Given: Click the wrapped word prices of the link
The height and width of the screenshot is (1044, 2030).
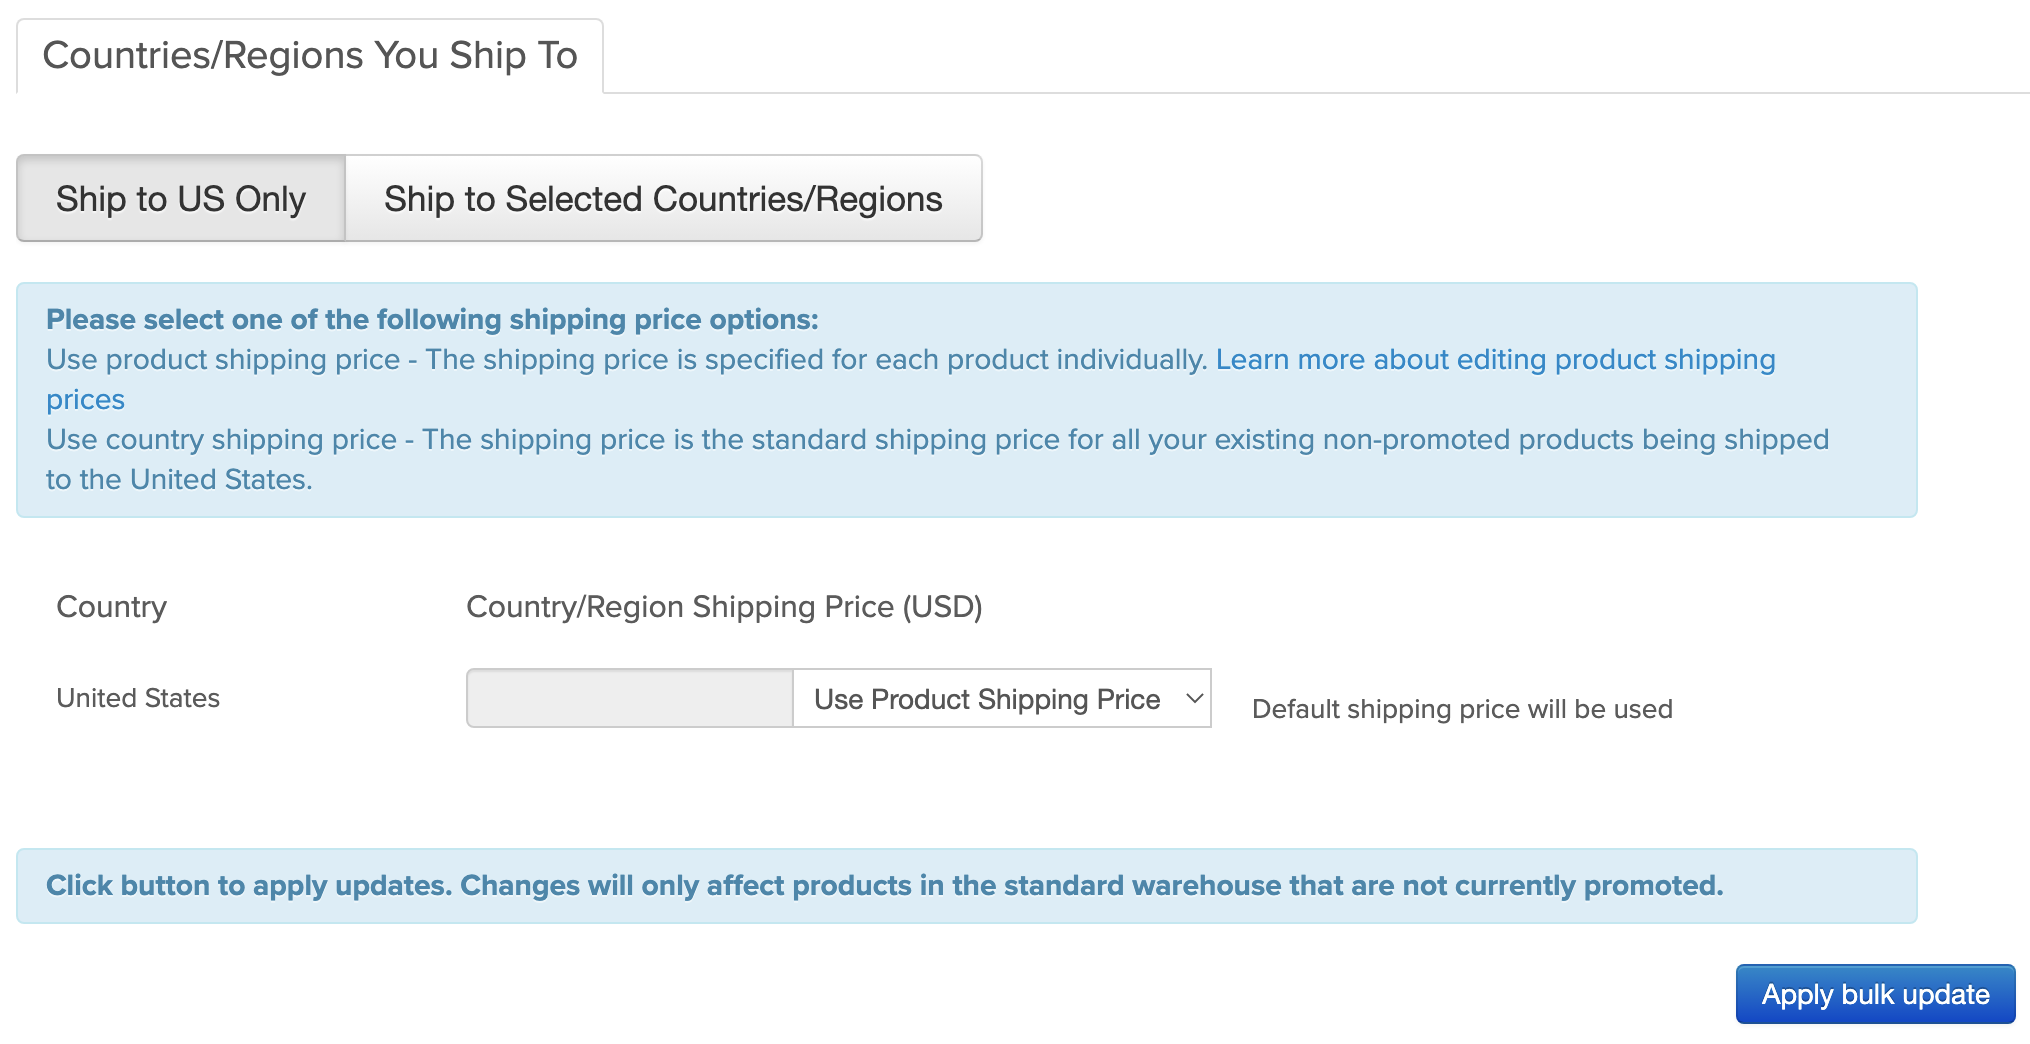Looking at the screenshot, I should point(86,400).
